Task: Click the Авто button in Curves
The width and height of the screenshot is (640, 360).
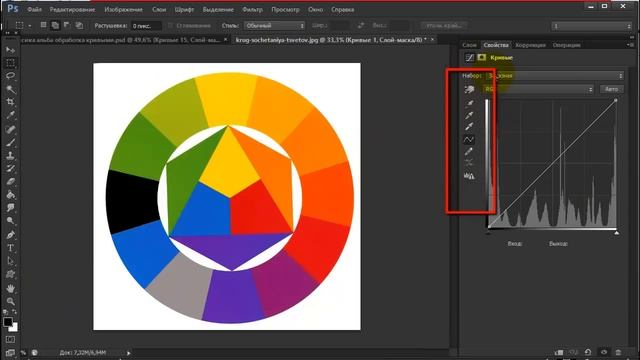Action: [x=611, y=89]
